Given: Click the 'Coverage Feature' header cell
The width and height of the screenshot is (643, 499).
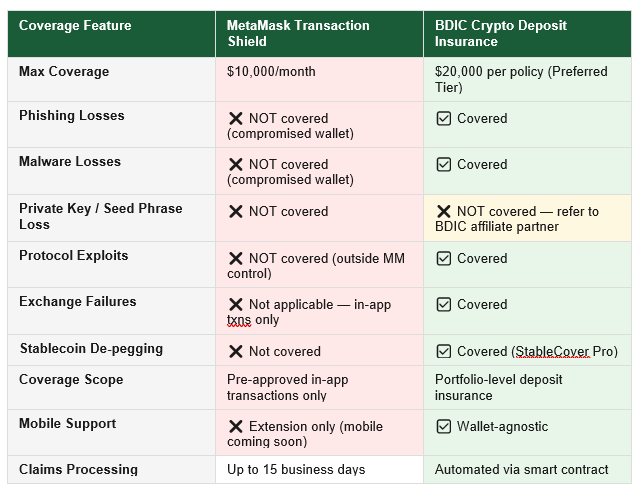Looking at the screenshot, I should click(111, 34).
